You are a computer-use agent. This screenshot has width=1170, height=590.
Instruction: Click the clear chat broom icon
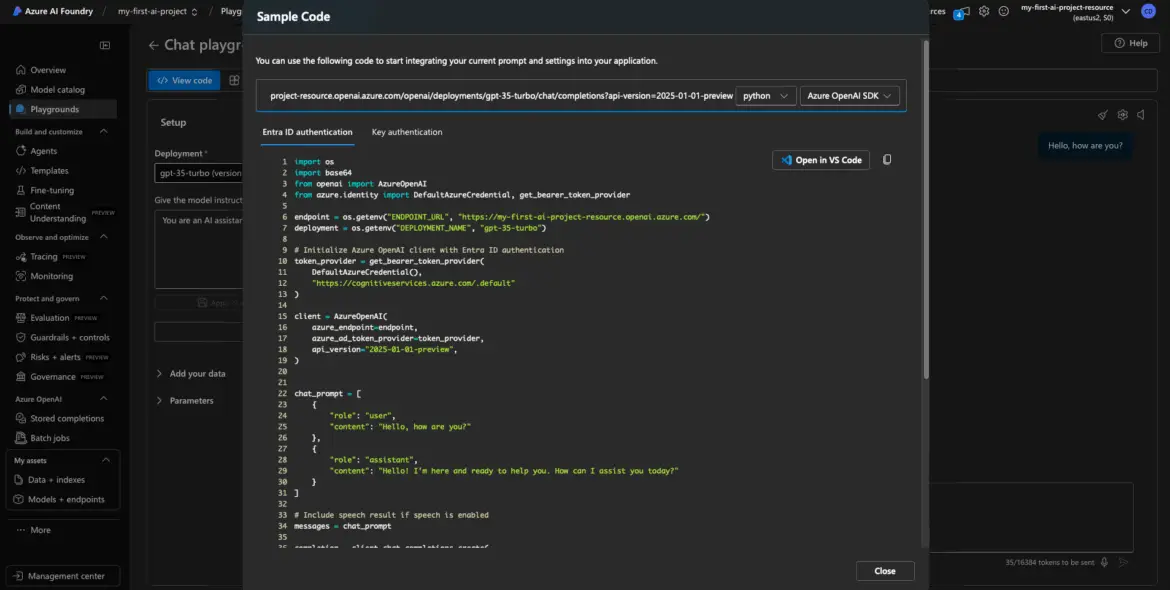tap(1102, 115)
